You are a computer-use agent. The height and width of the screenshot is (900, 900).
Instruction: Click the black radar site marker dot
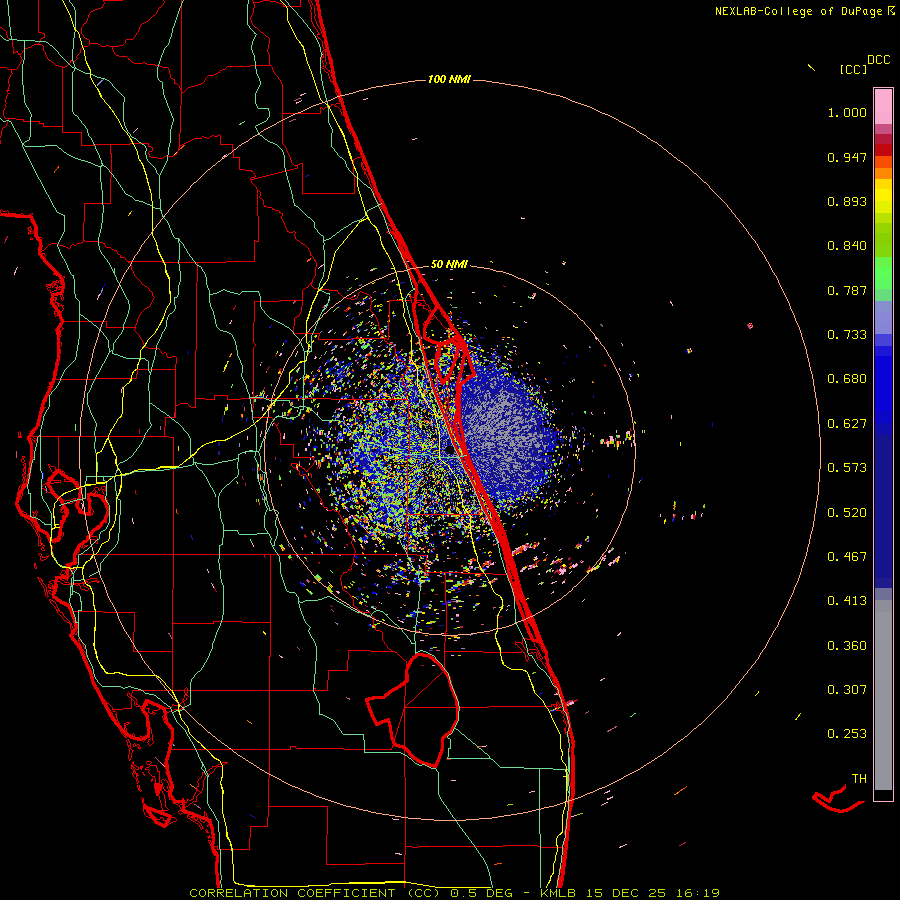[x=450, y=451]
